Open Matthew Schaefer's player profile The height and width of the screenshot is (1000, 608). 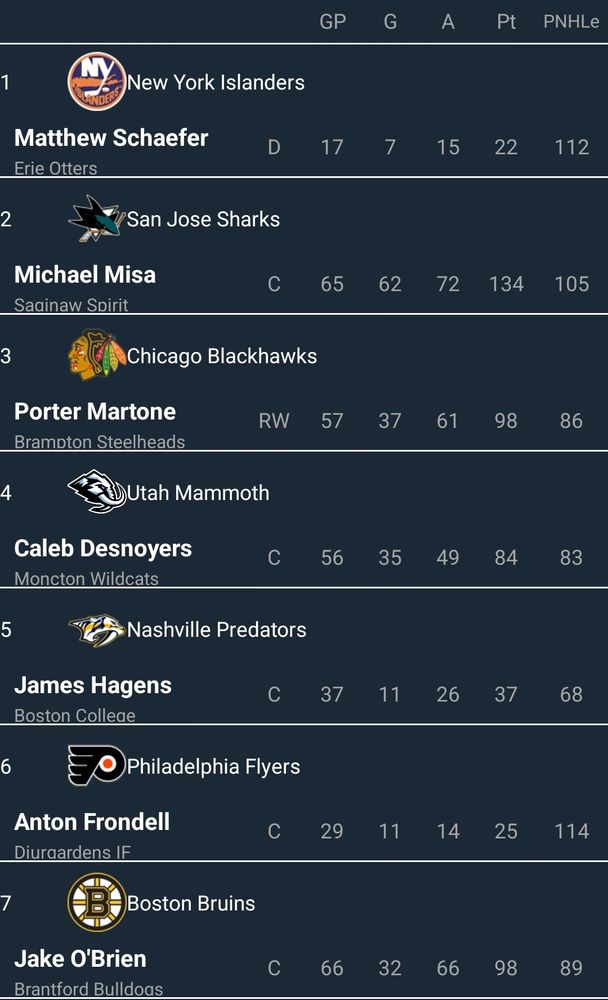pyautogui.click(x=111, y=138)
